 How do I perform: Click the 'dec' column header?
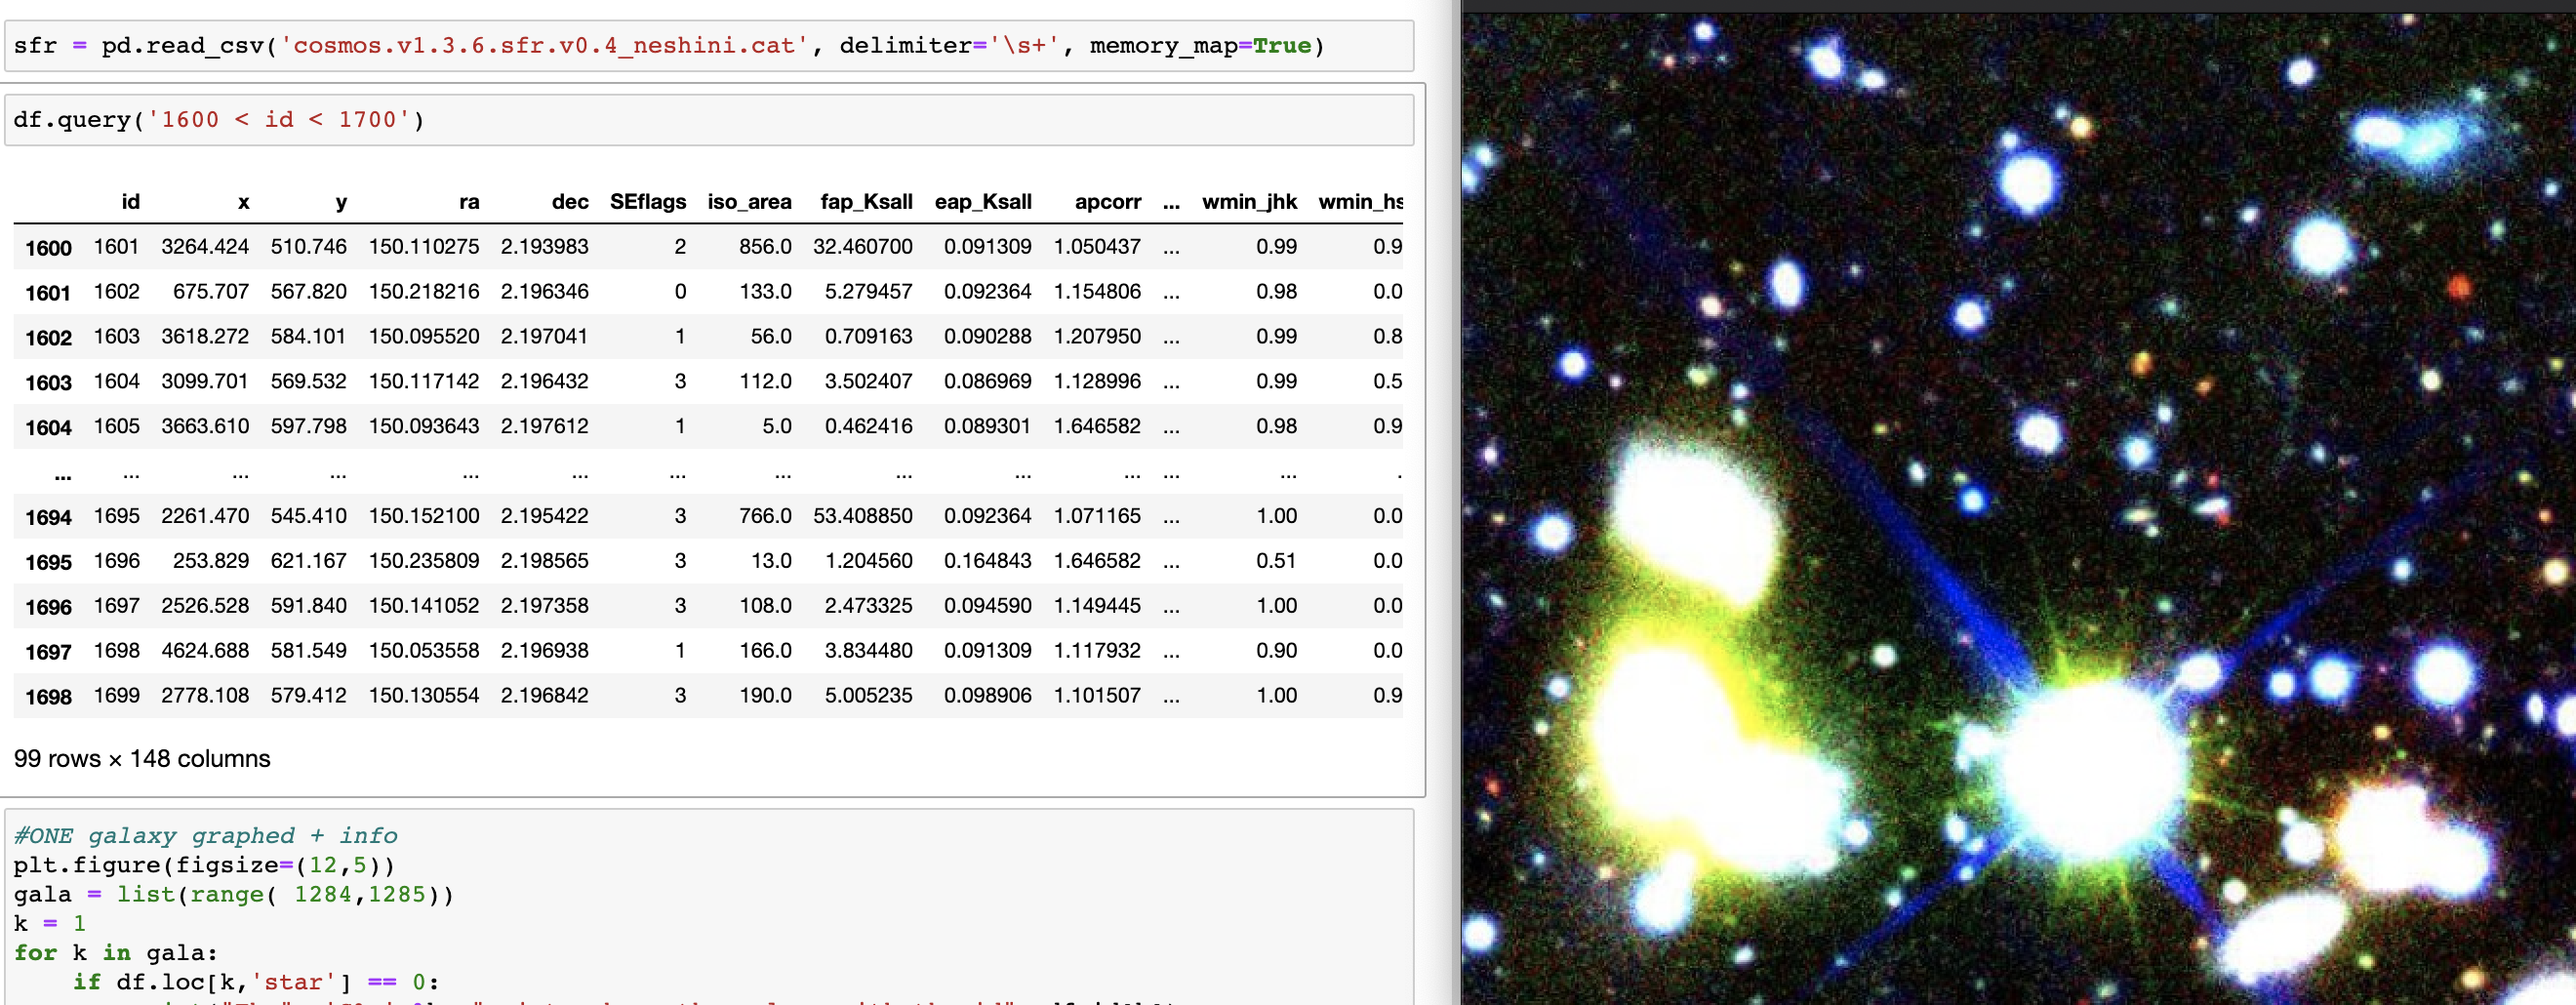click(x=570, y=202)
